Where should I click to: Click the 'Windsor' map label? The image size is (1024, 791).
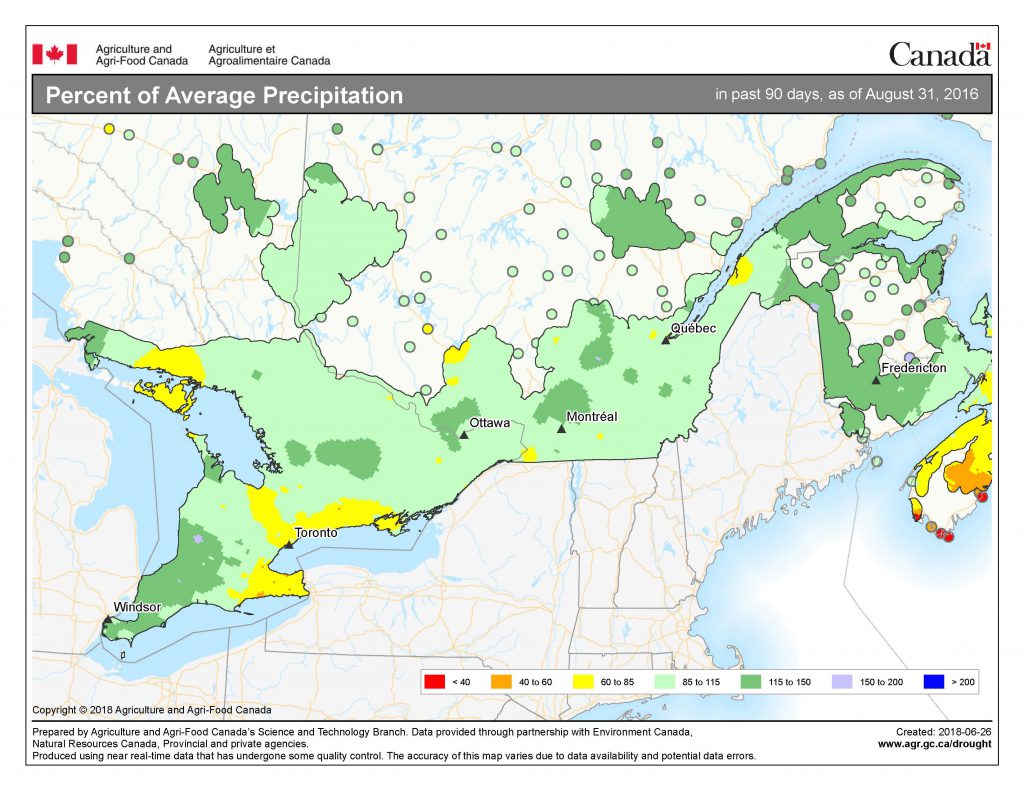tap(137, 607)
